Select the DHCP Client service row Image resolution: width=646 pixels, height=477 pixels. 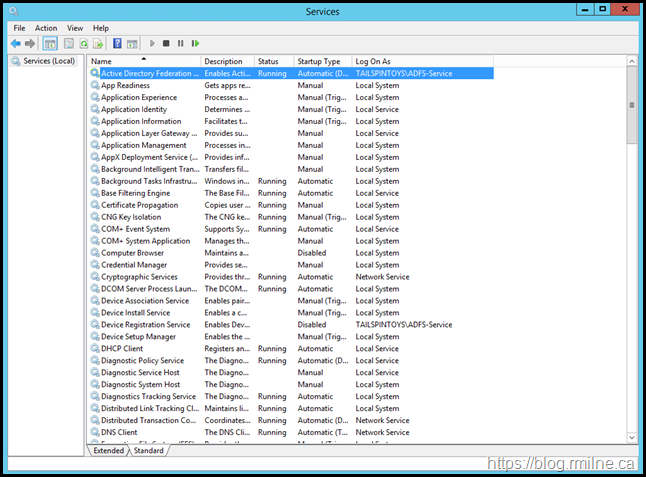point(122,349)
